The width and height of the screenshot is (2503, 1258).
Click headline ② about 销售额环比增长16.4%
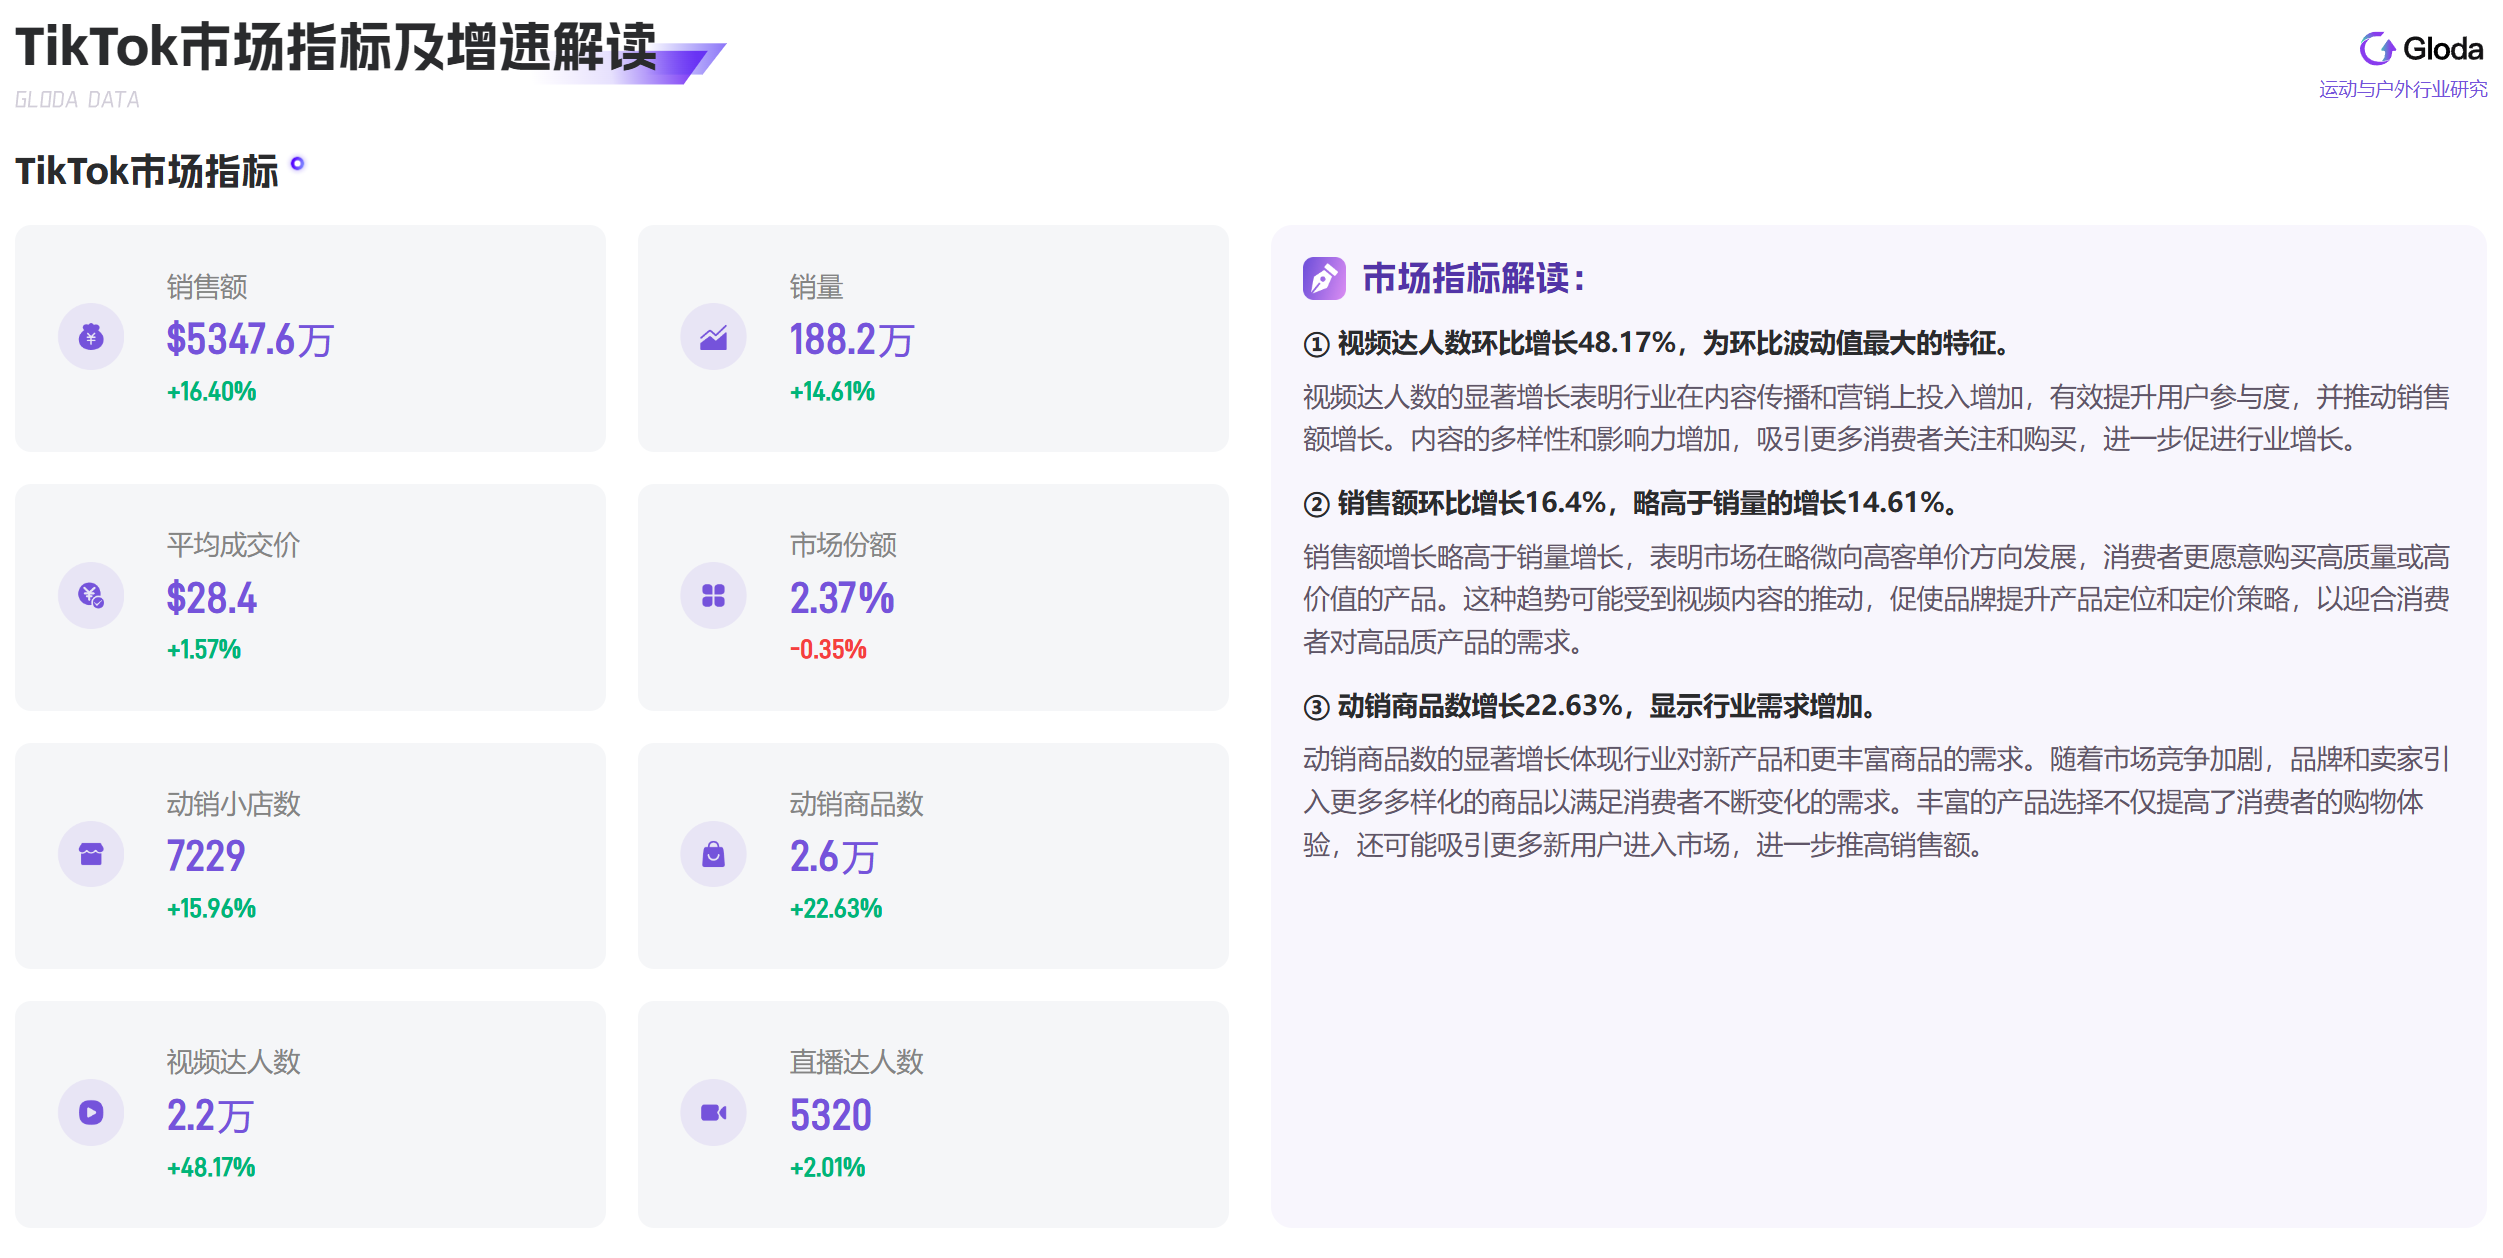[1631, 502]
